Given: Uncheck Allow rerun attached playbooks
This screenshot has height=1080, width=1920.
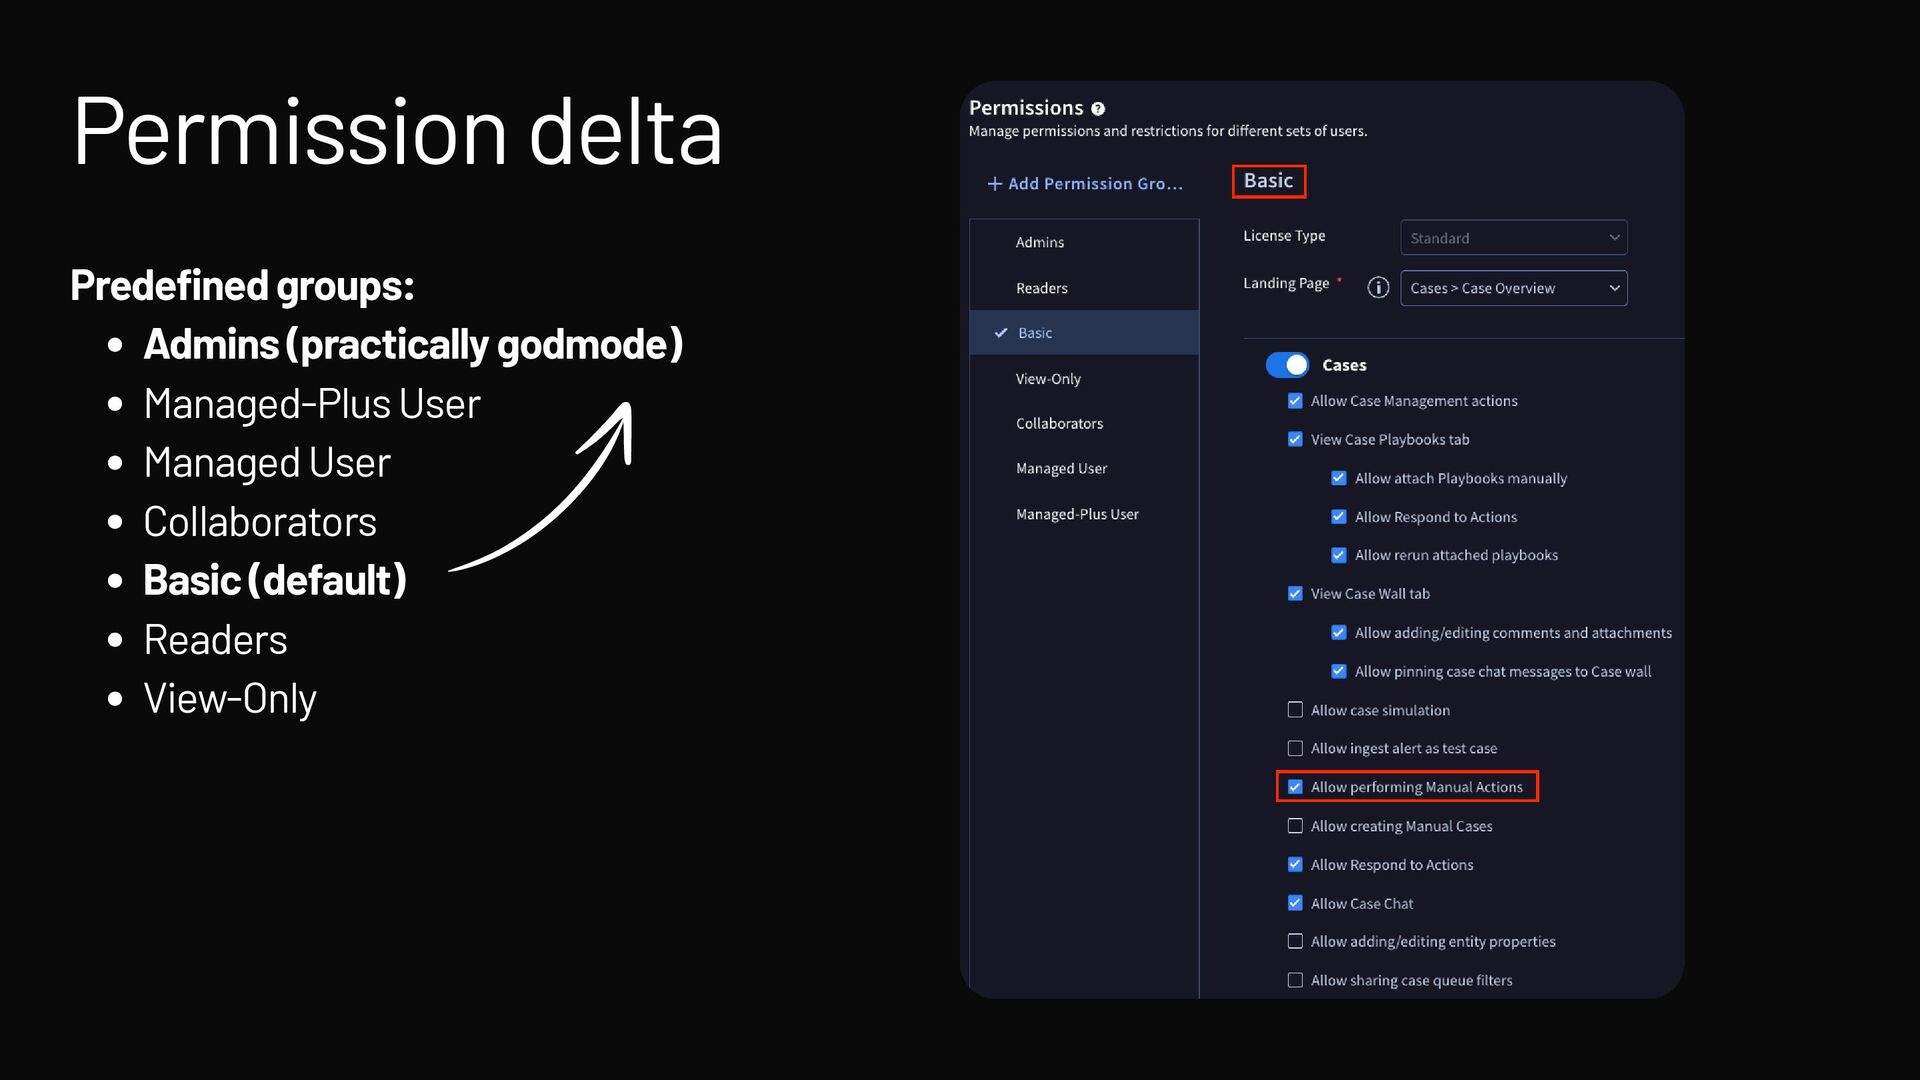Looking at the screenshot, I should click(x=1339, y=555).
